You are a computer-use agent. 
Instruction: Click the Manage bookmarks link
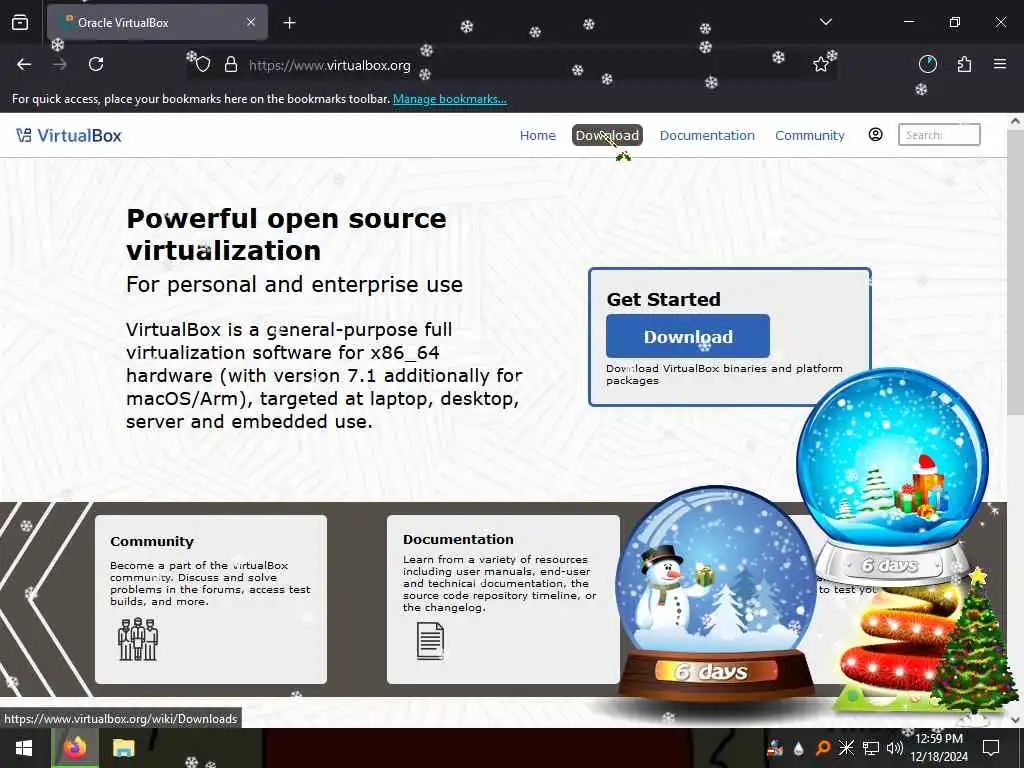tap(449, 99)
